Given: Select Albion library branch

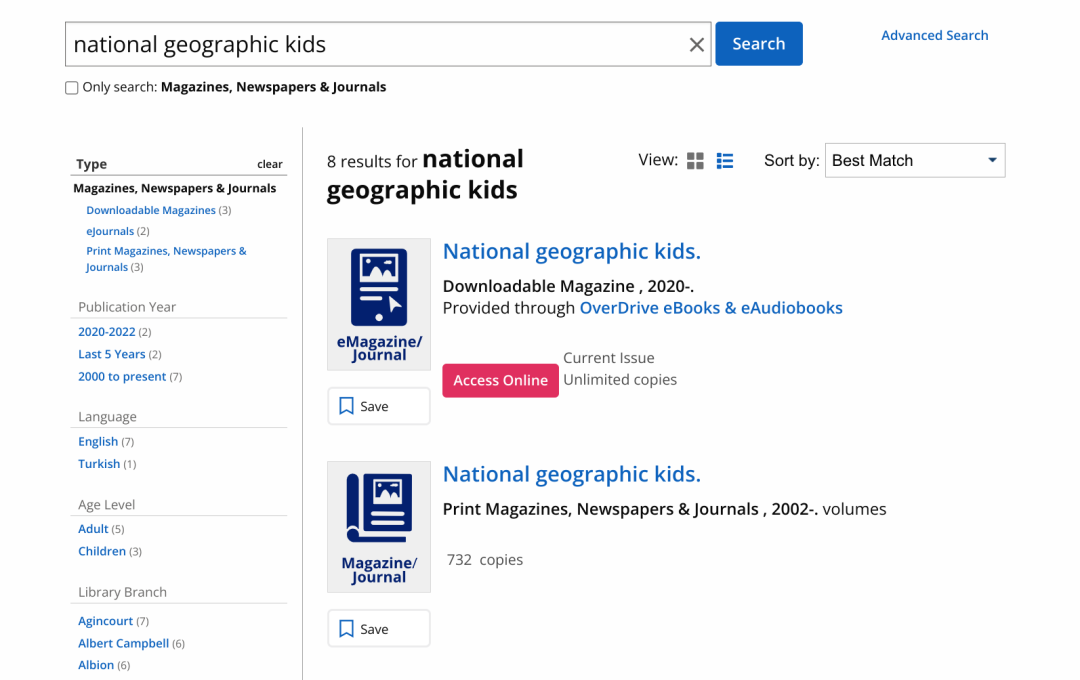Looking at the screenshot, I should [x=96, y=665].
